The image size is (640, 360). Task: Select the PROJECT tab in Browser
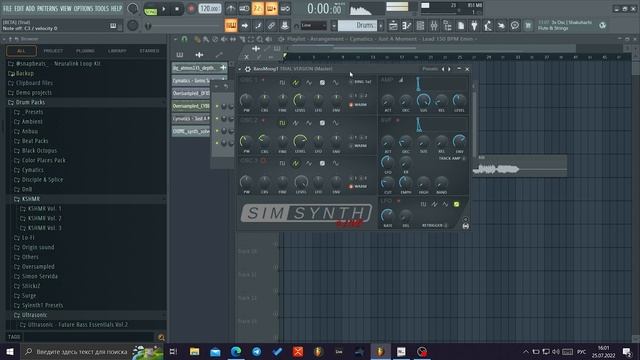click(x=53, y=51)
